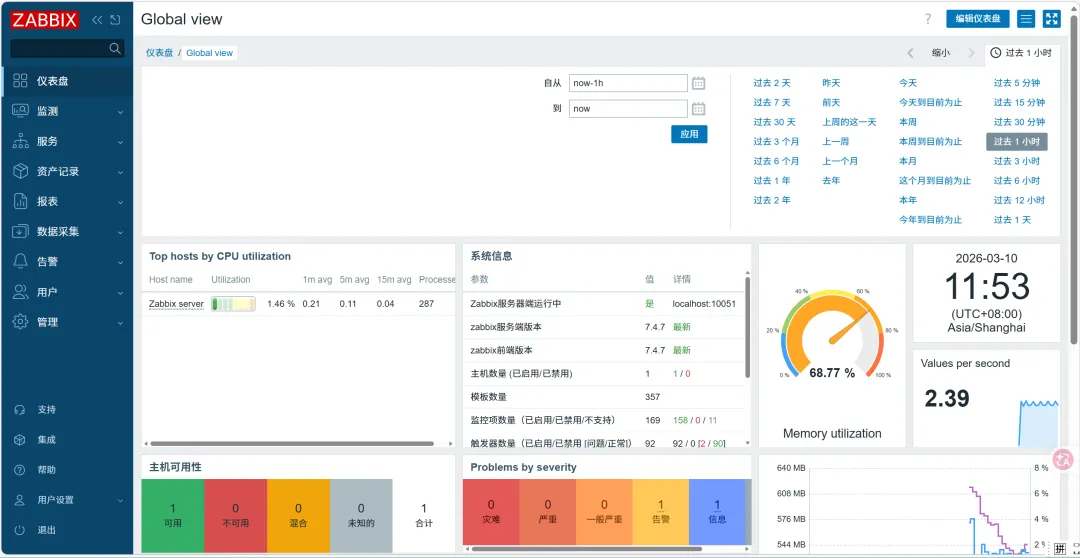Image resolution: width=1080 pixels, height=558 pixels.
Task: Expand the 告警 menu
Action: 67,262
